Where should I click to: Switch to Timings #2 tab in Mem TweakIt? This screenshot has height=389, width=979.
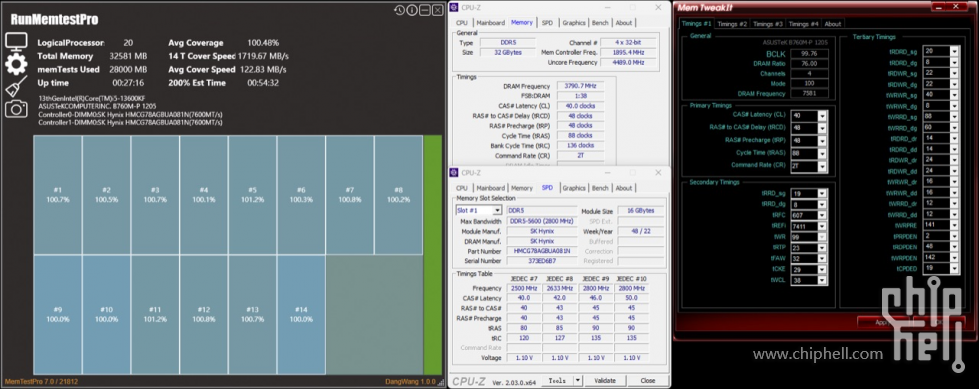[732, 24]
